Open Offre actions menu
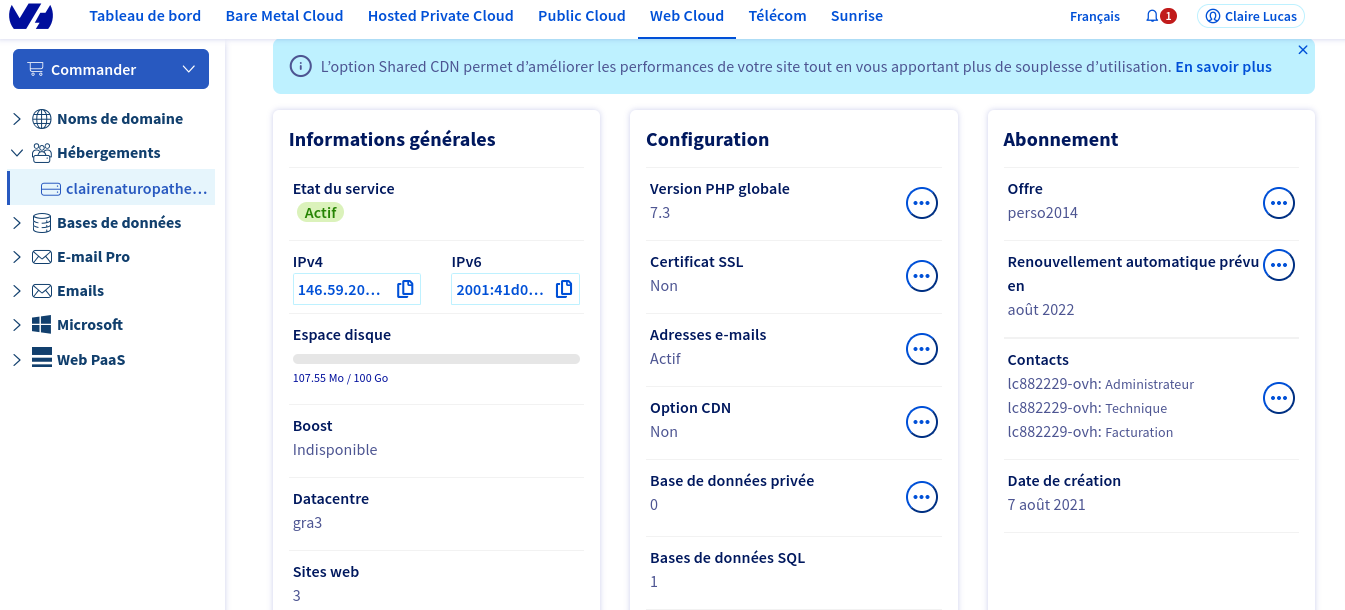Image resolution: width=1345 pixels, height=610 pixels. (1278, 203)
